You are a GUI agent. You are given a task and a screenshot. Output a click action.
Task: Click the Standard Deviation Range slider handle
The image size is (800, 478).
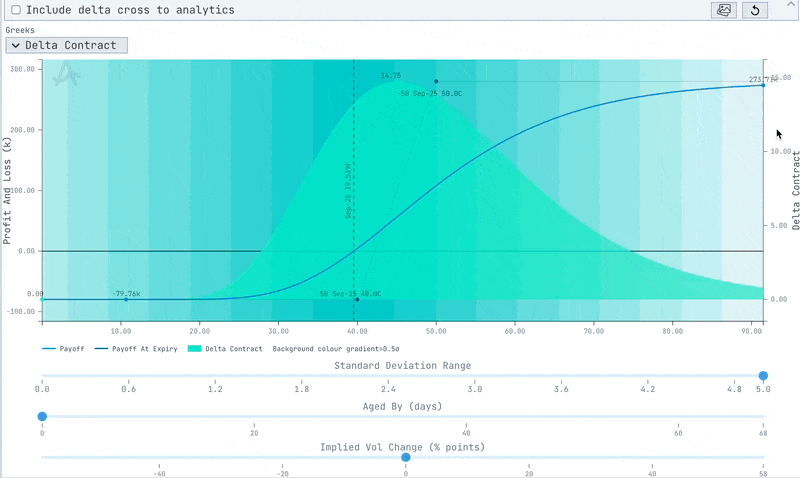tap(763, 376)
